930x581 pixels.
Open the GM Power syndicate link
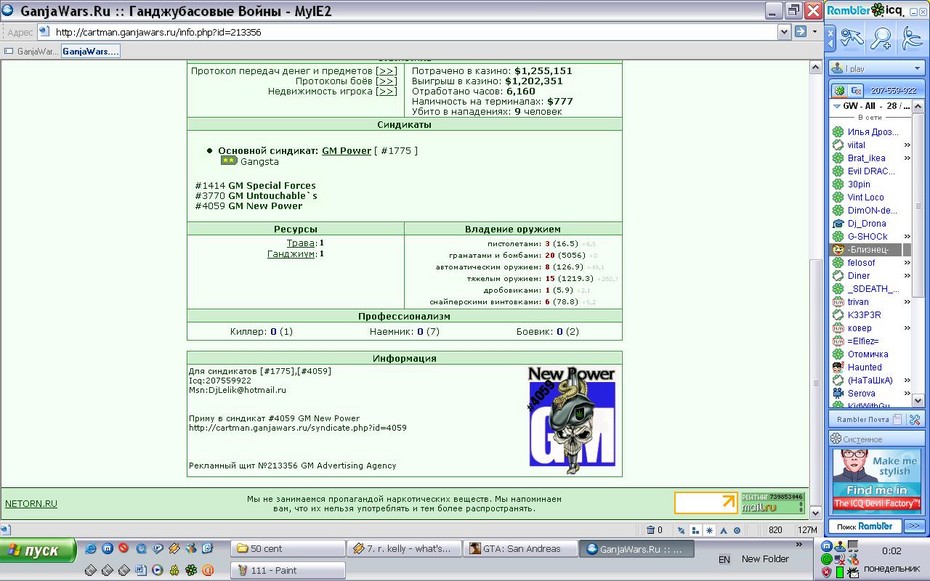[x=346, y=151]
